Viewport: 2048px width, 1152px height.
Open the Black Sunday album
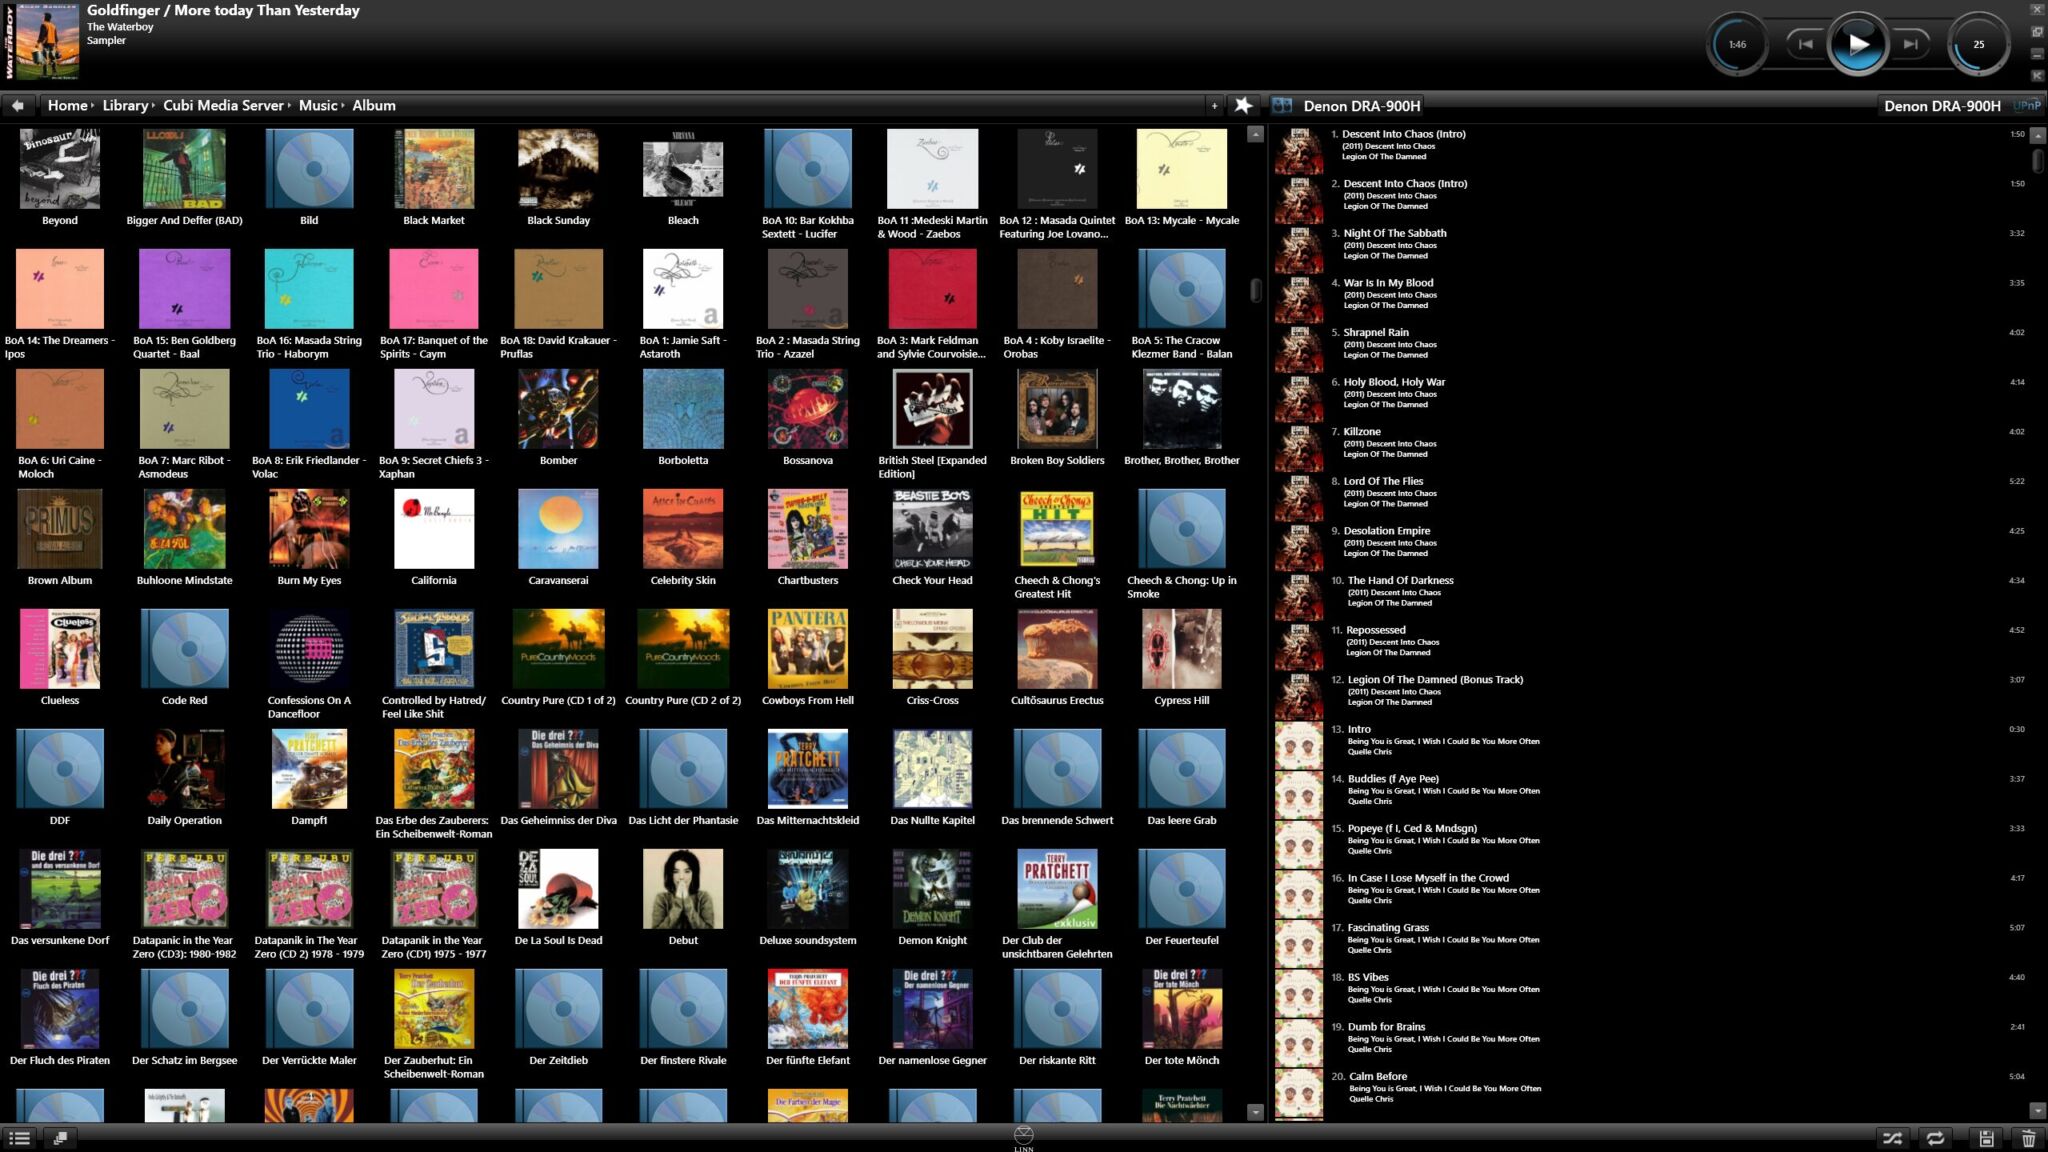[x=558, y=178]
